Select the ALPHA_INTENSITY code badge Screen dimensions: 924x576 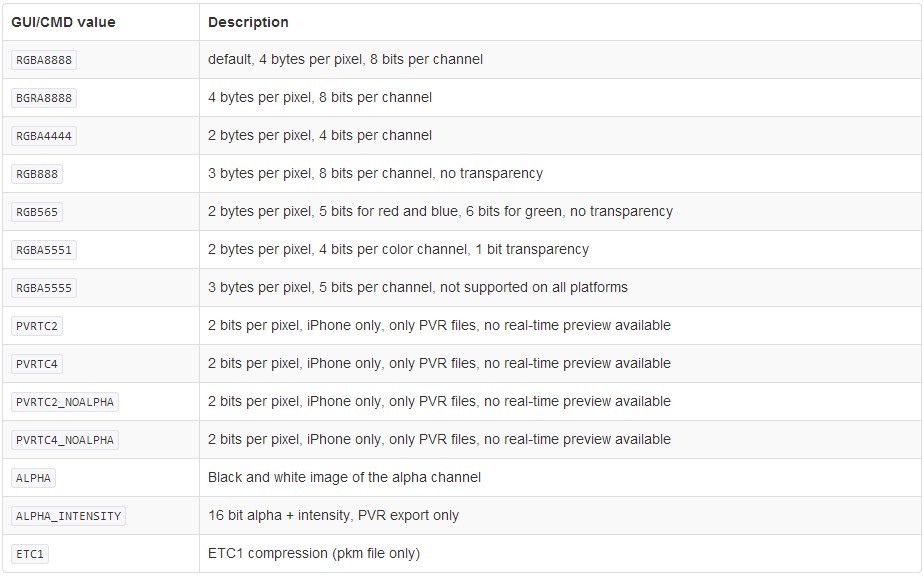[x=68, y=516]
